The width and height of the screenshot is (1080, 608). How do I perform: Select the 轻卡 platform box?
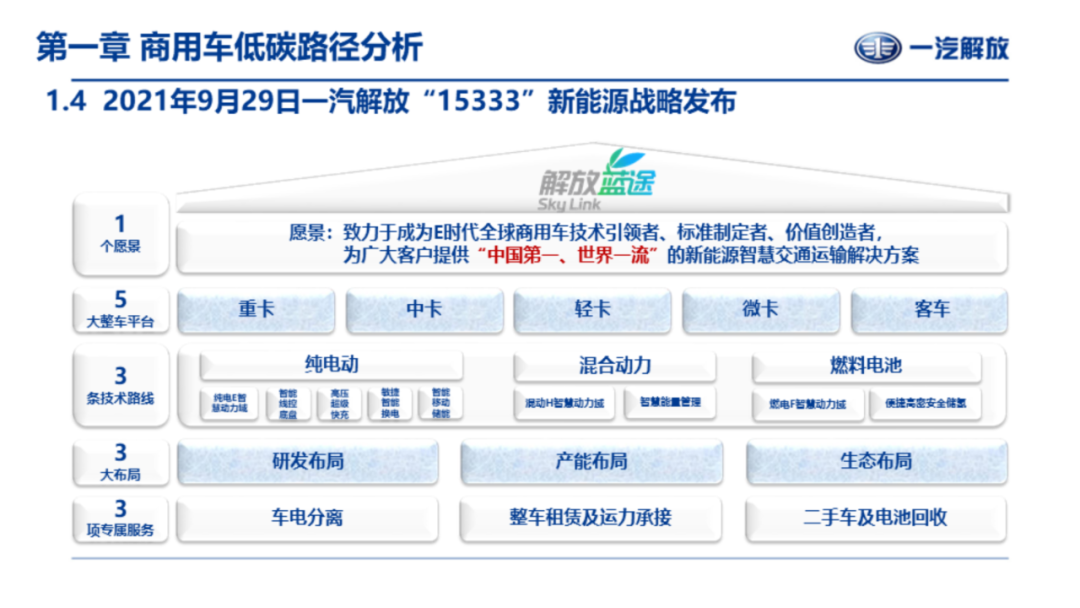[592, 311]
